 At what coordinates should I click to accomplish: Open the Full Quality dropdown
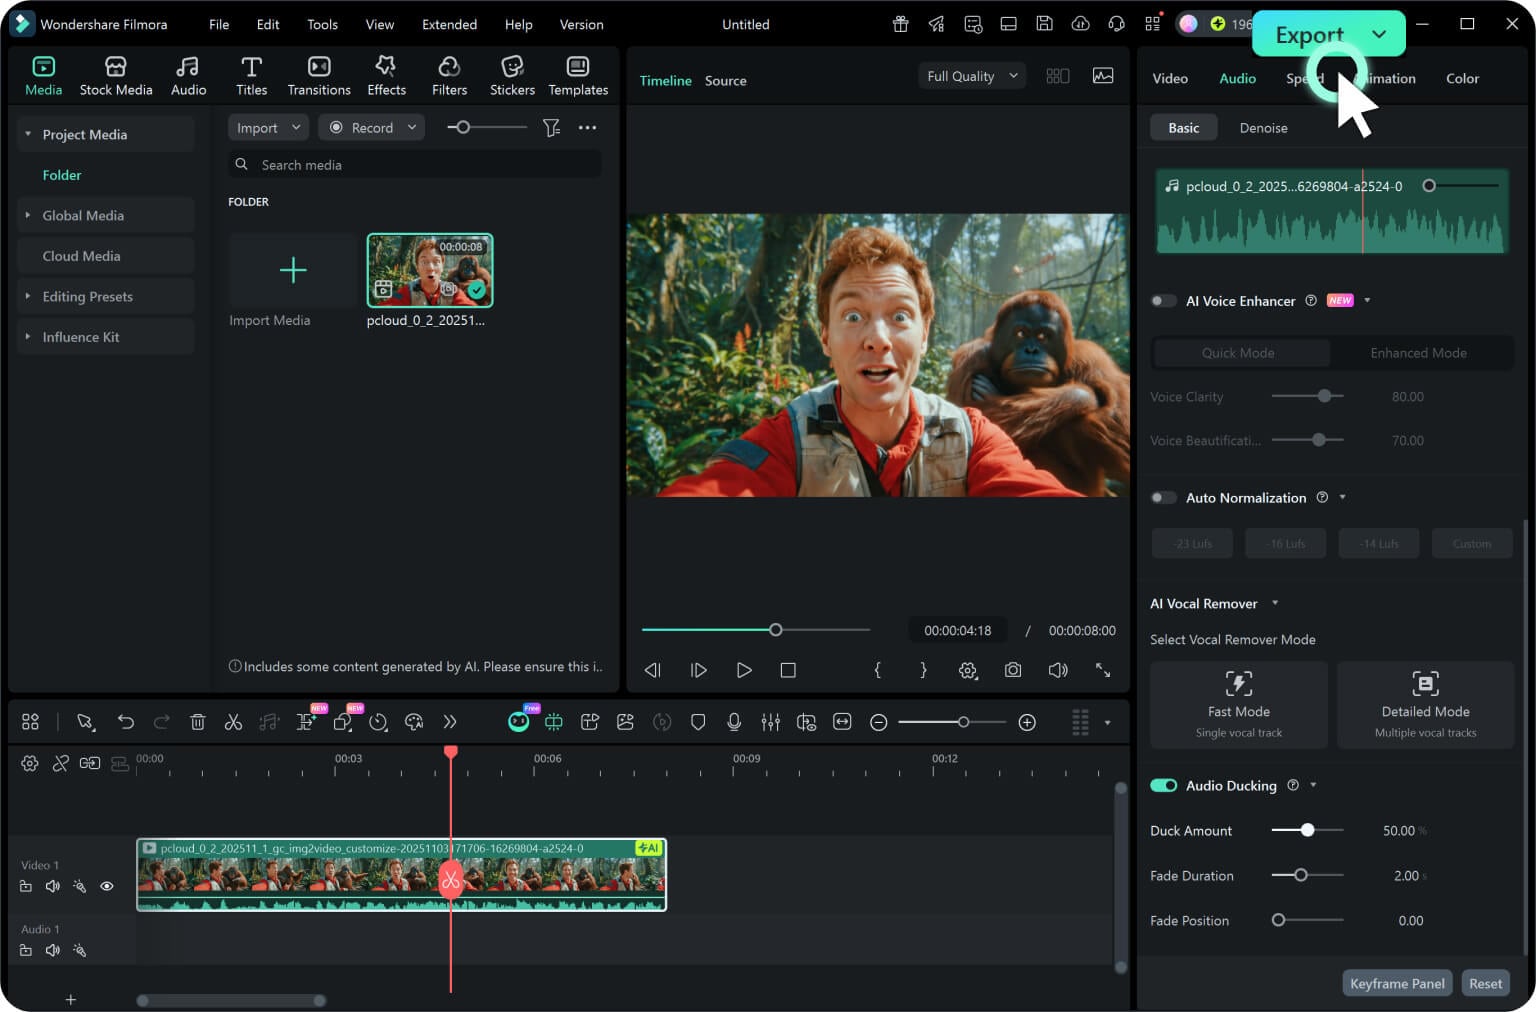coord(971,76)
